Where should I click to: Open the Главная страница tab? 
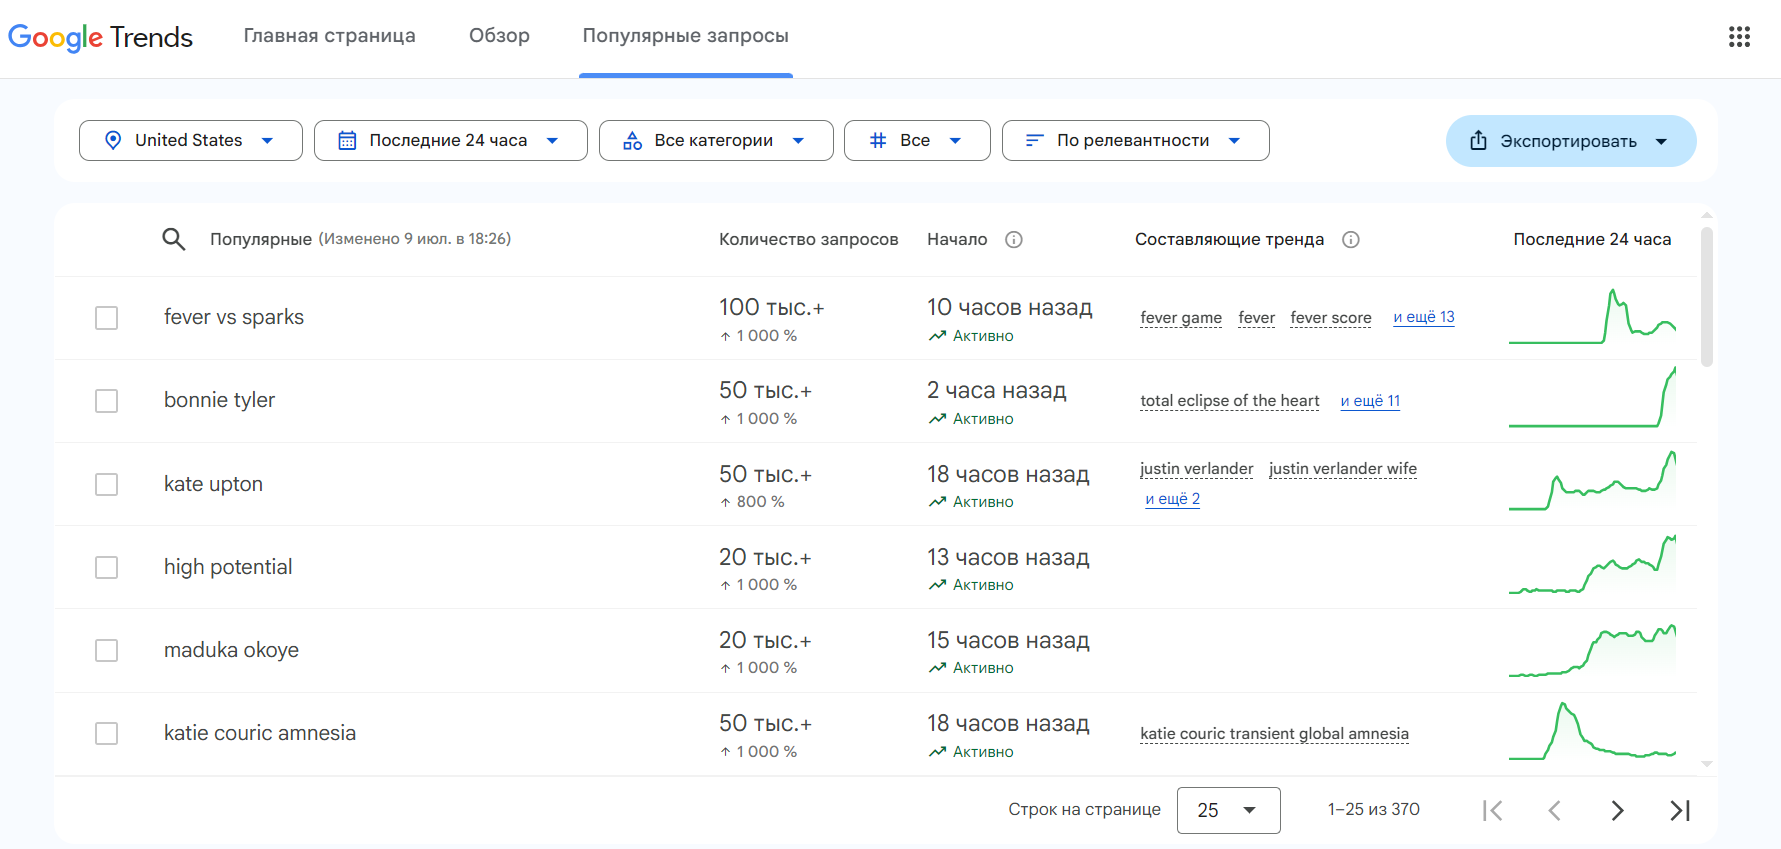coord(330,36)
